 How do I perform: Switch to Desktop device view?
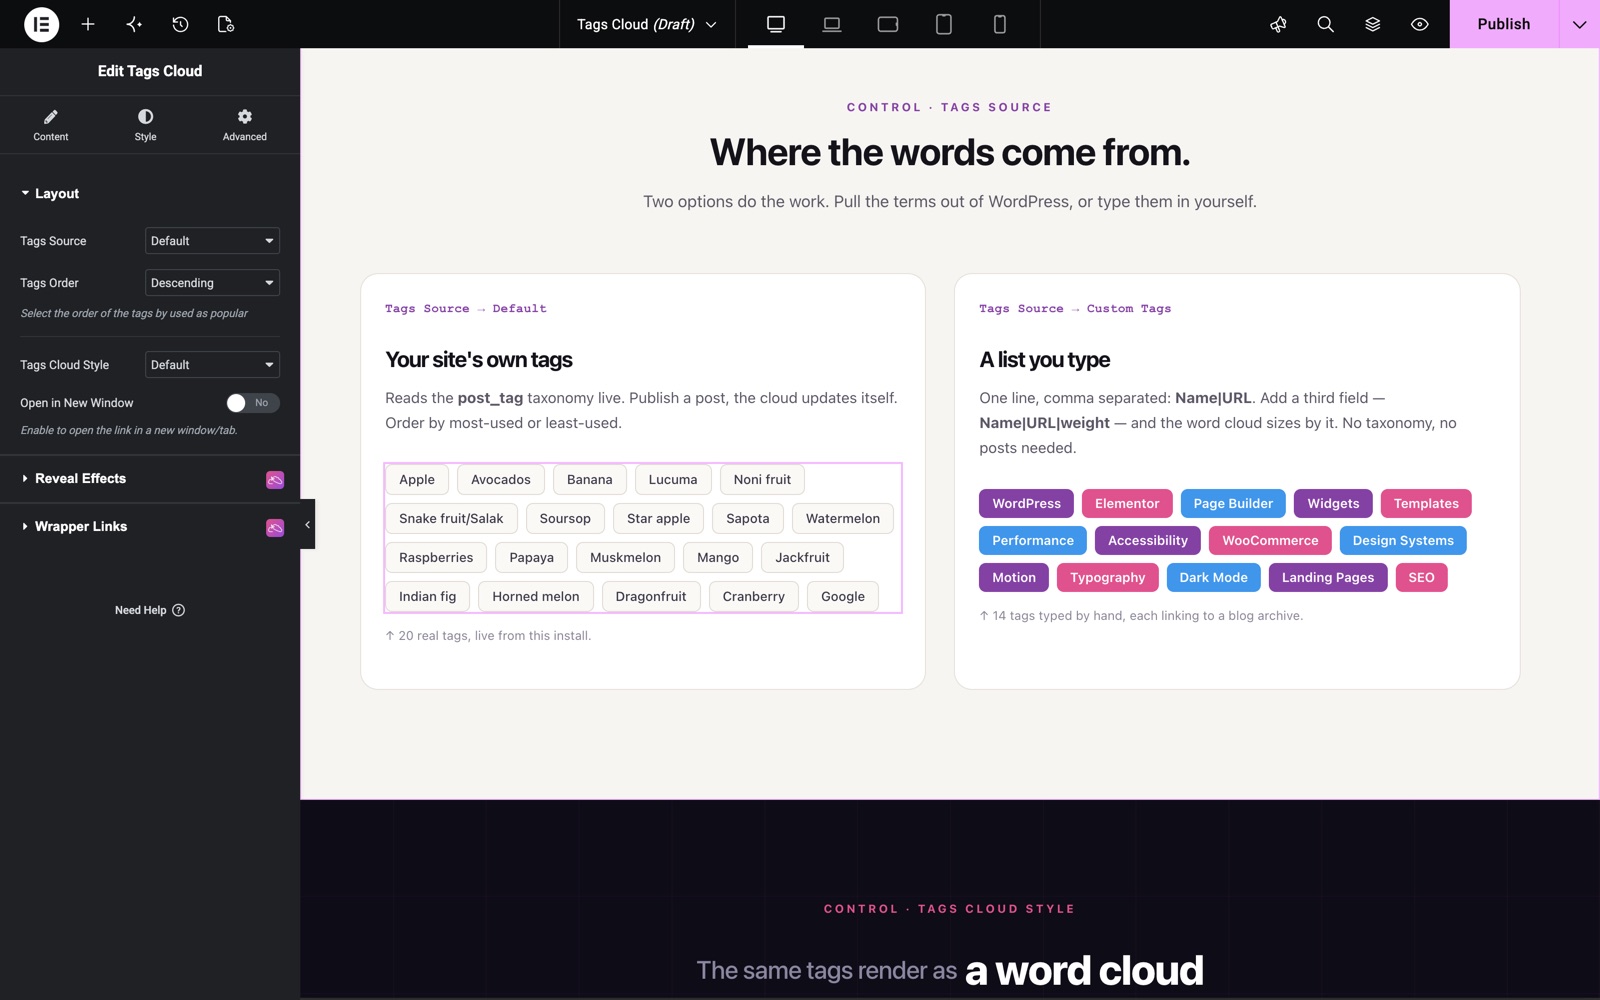tap(776, 24)
